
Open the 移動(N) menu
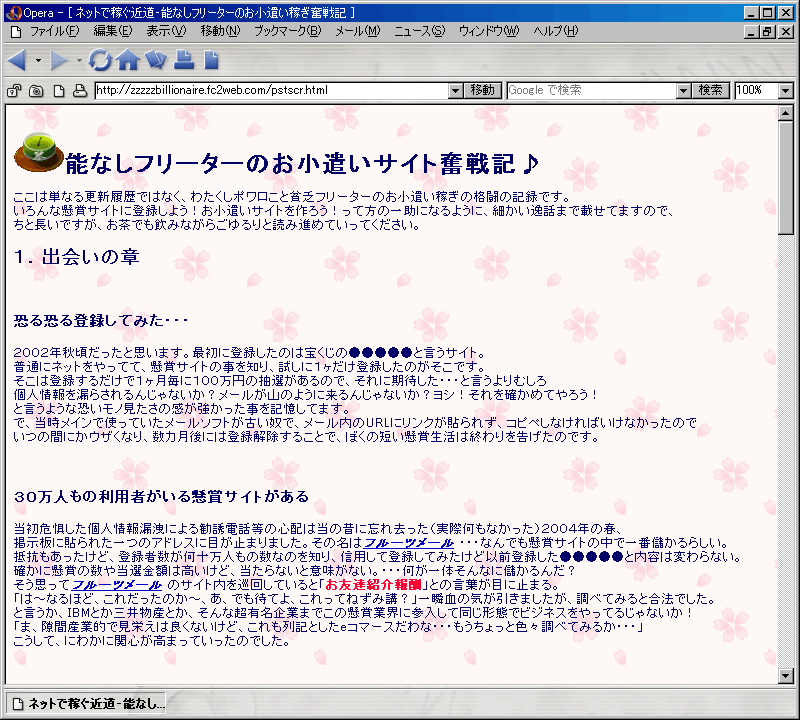[x=220, y=31]
